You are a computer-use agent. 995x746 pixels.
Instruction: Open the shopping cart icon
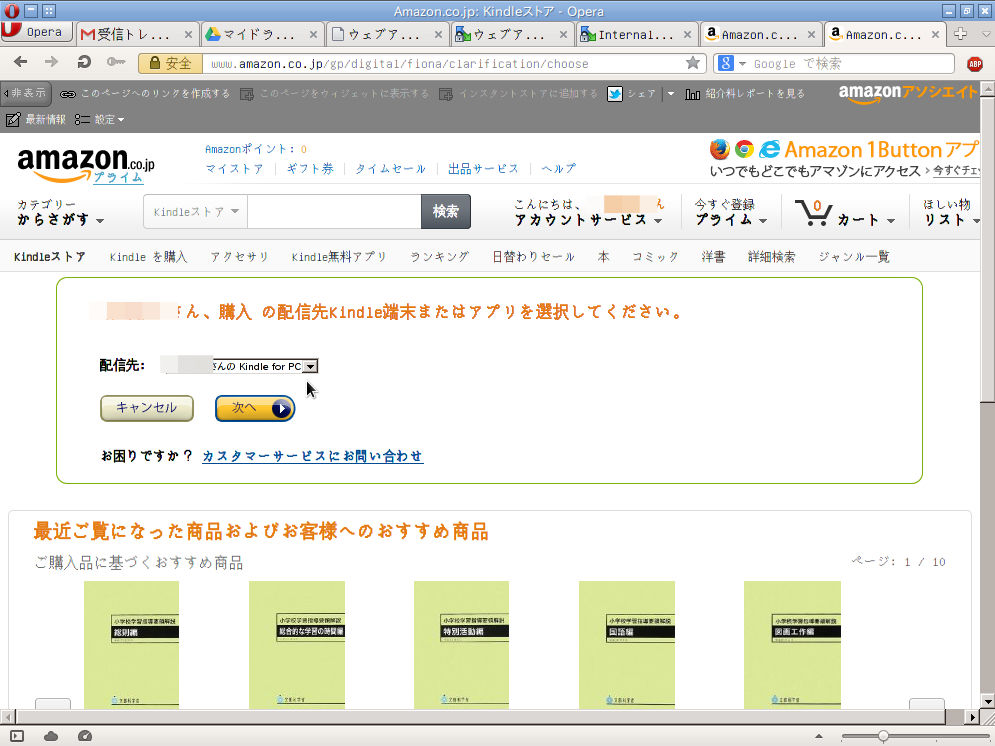(814, 213)
